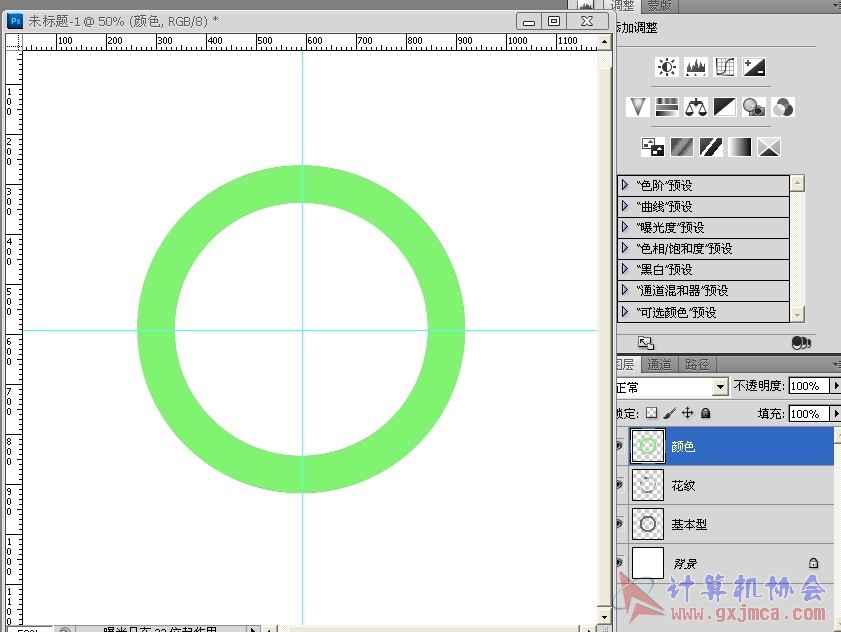Screen dimensions: 841x632
Task: Add an Invert adjustment layer
Action: point(653,147)
